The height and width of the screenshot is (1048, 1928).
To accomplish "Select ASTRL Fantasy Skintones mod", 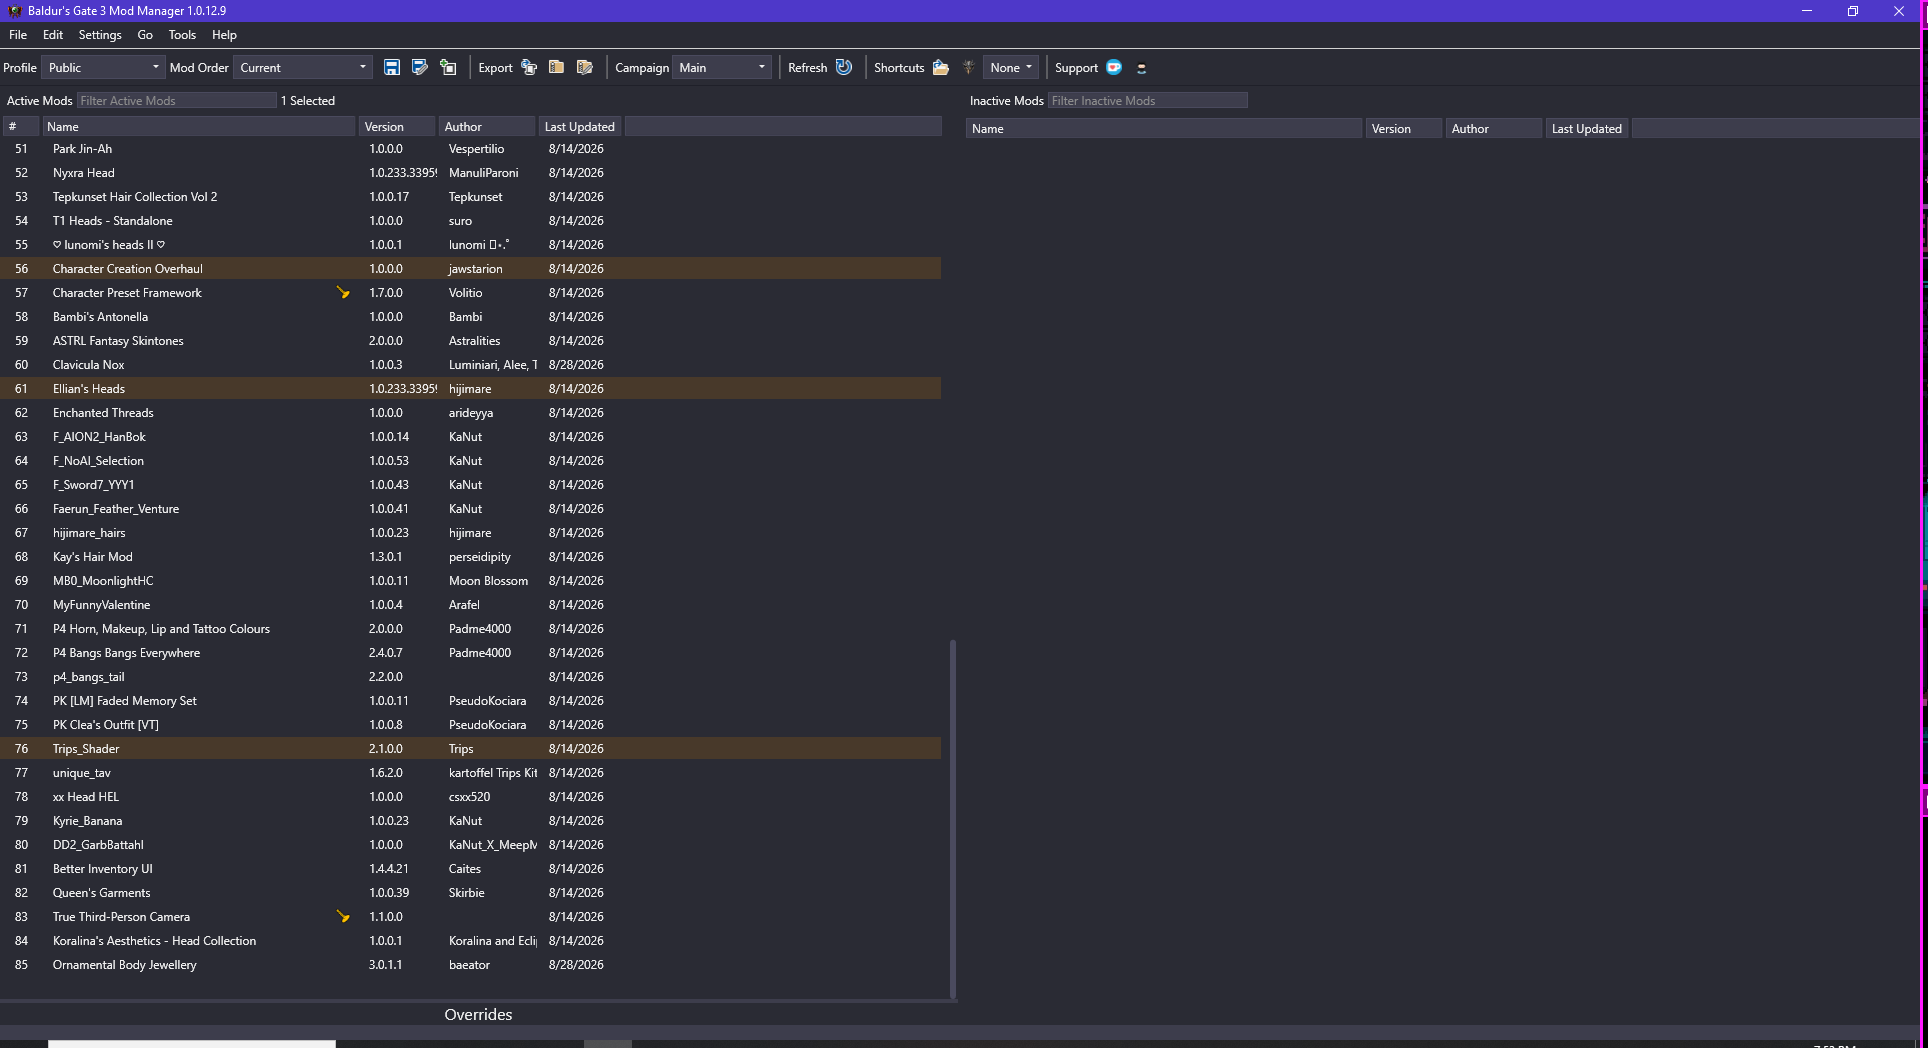I will pyautogui.click(x=118, y=340).
